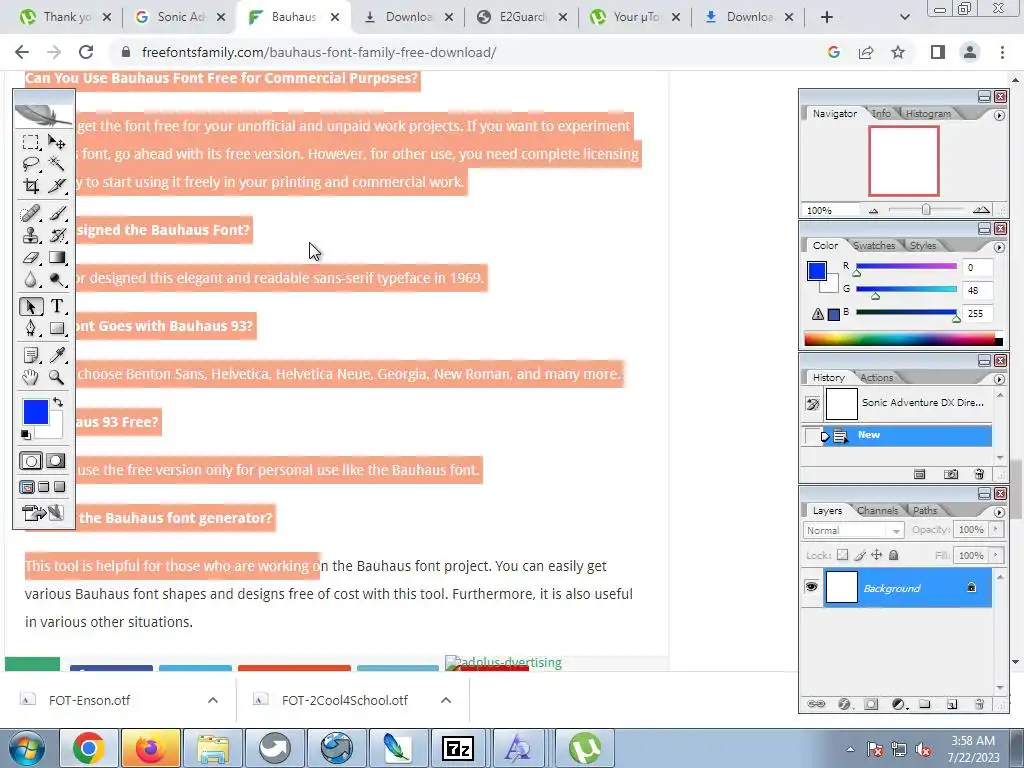Select the Zoom tool in the toolbox

pyautogui.click(x=57, y=377)
